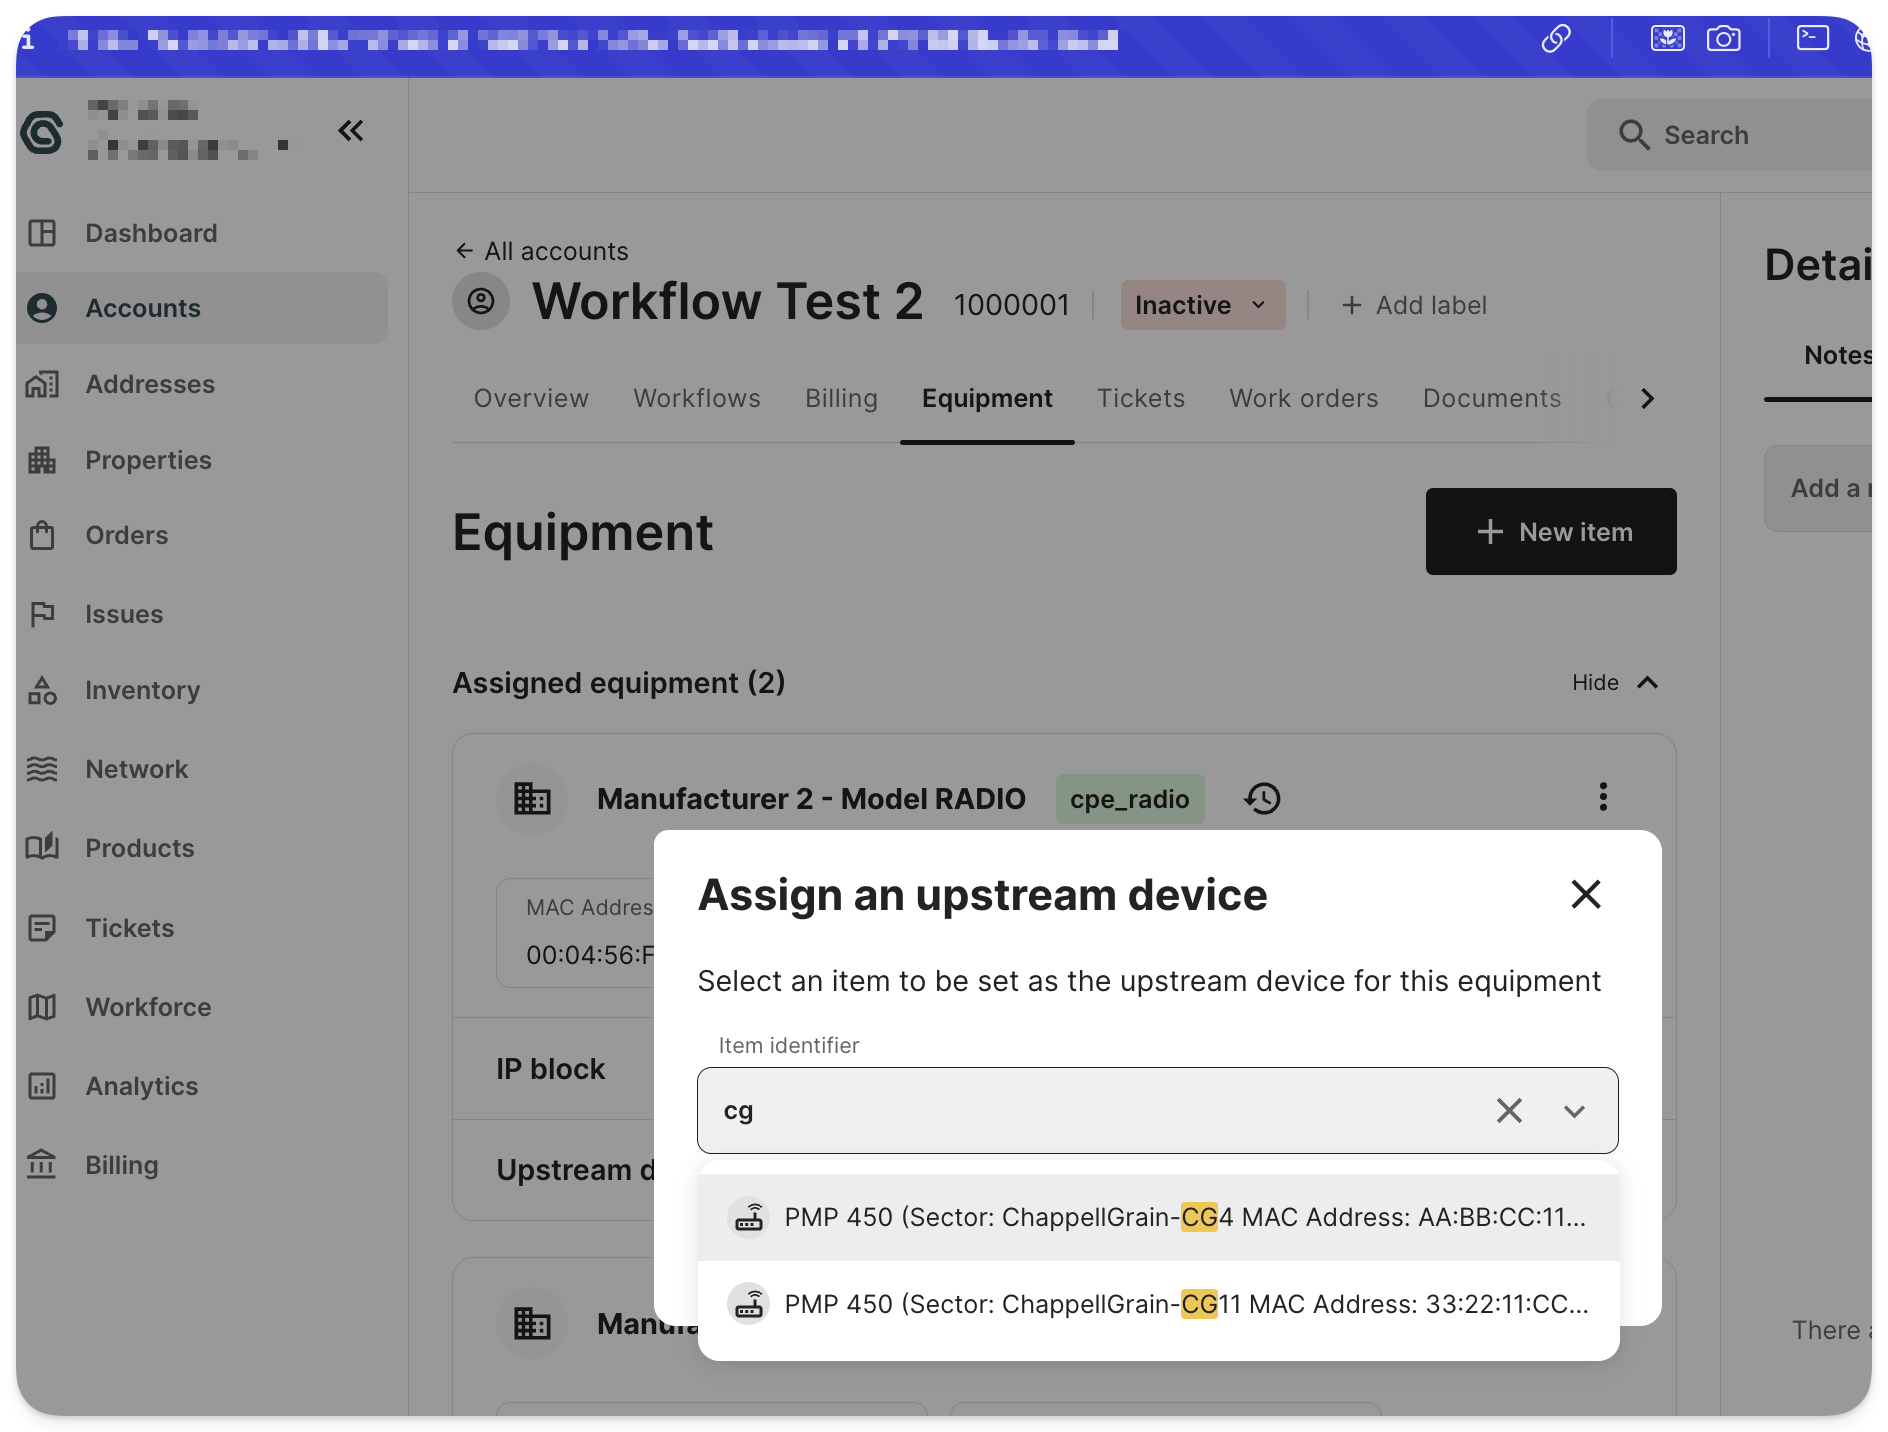Click the Search field
Image resolution: width=1888 pixels, height=1432 pixels.
click(1730, 135)
